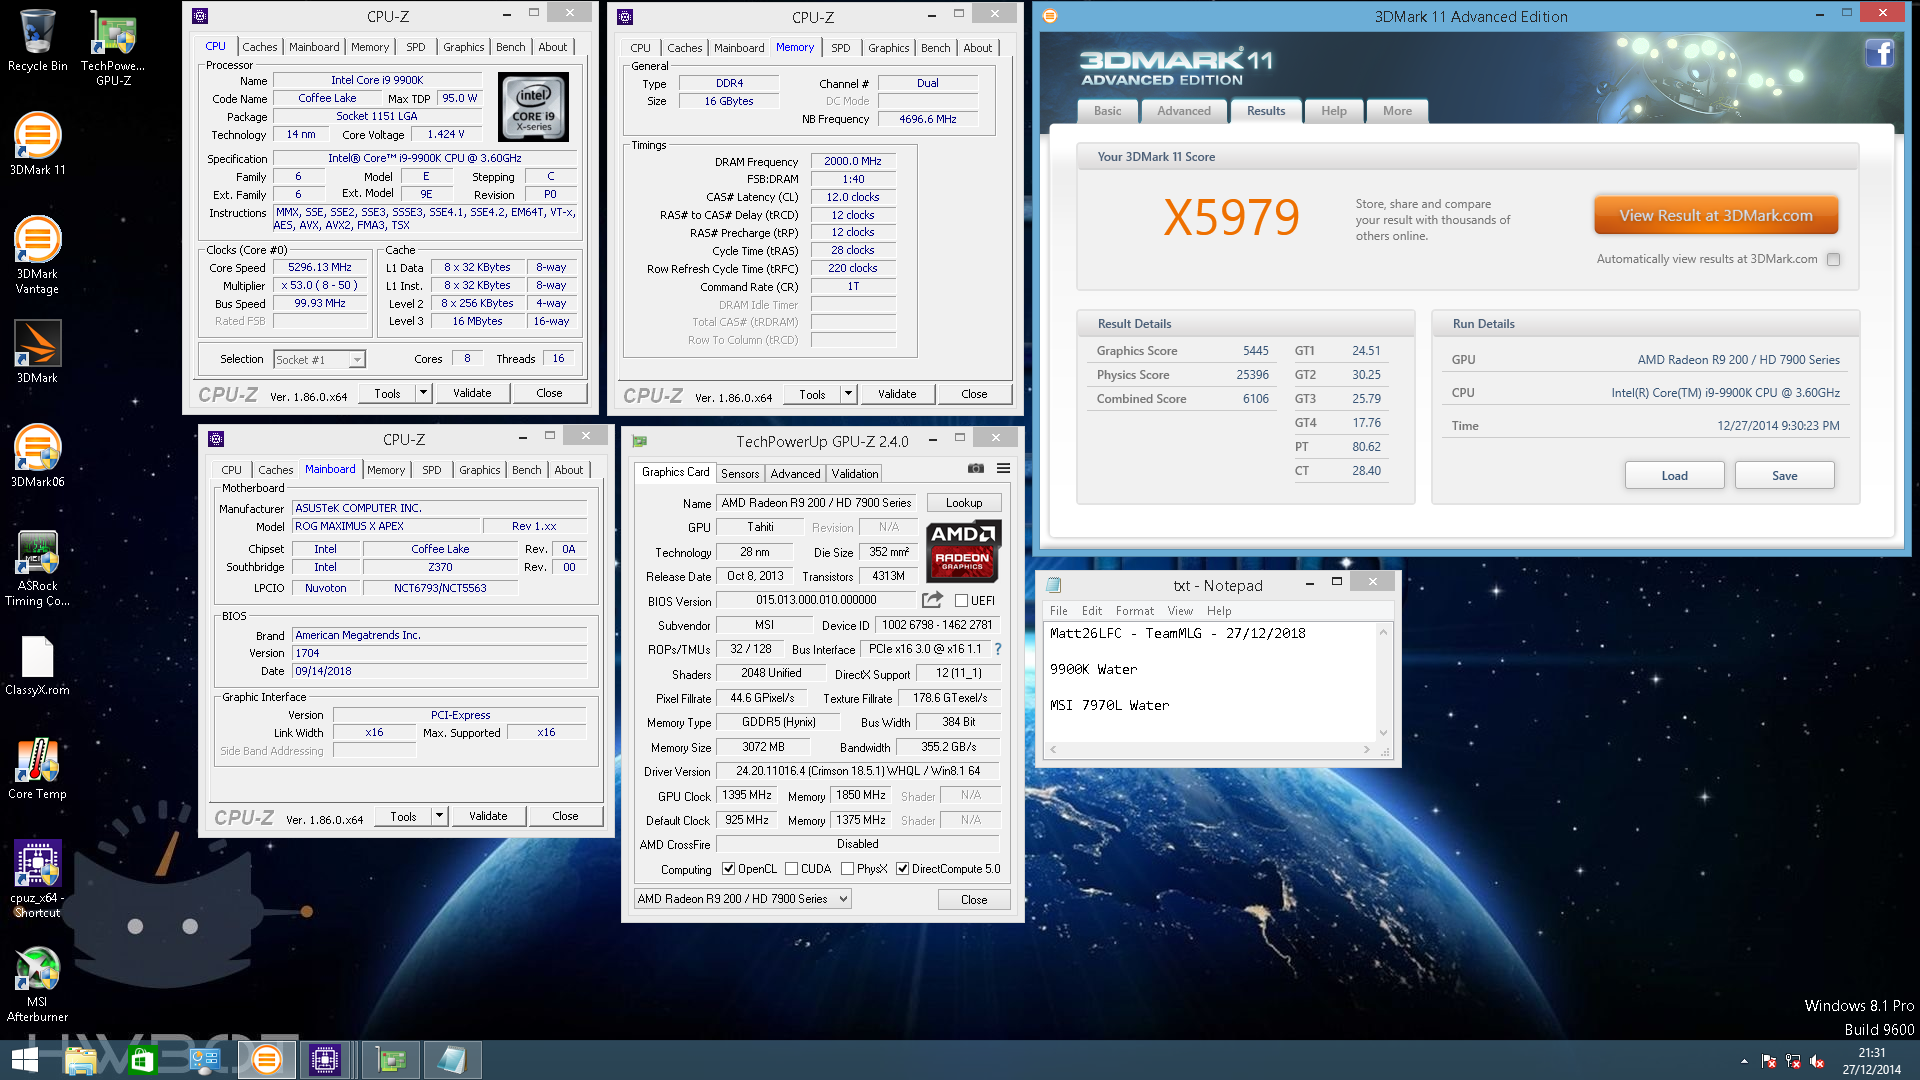This screenshot has width=1920, height=1080.
Task: Click the Mainboard Model field ROG MAXIMUS X APEX
Action: 386,526
